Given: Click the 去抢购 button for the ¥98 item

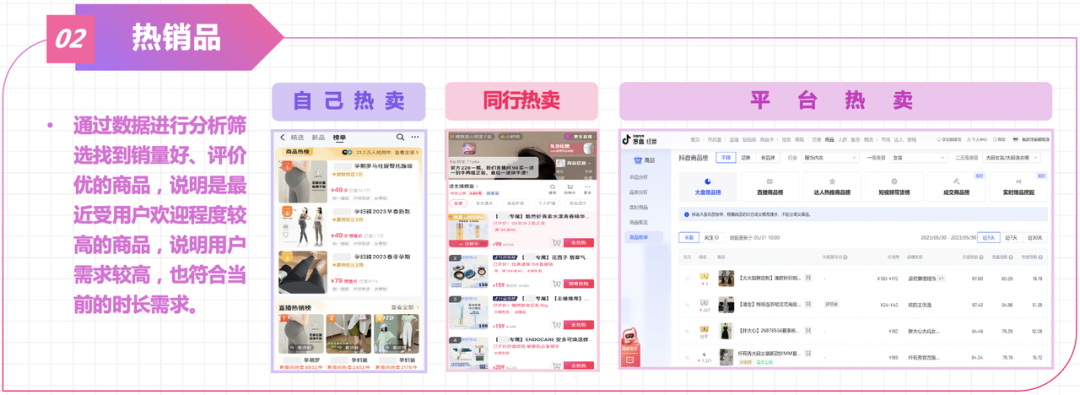Looking at the screenshot, I should [x=579, y=243].
